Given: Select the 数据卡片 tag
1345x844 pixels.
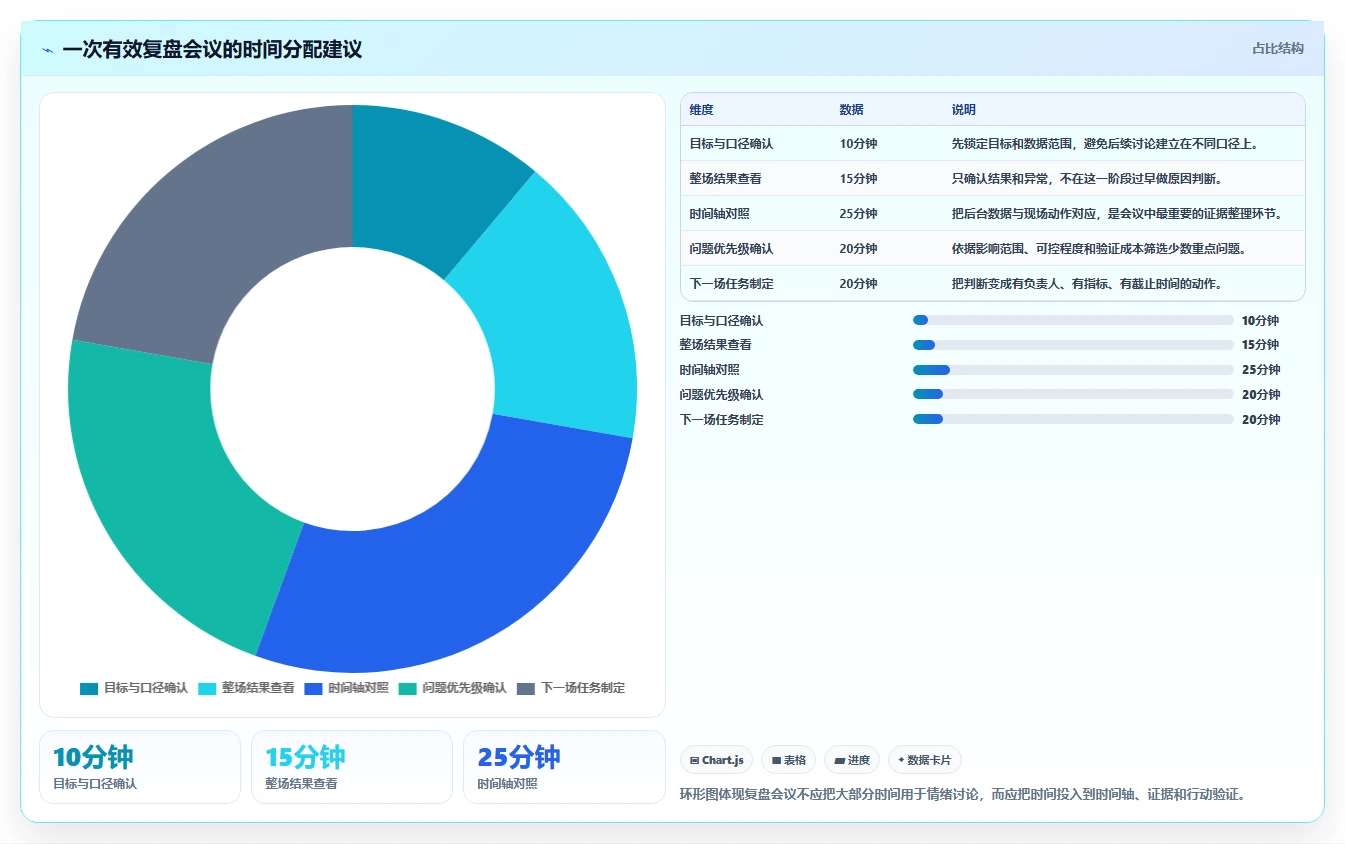Looking at the screenshot, I should 925,760.
